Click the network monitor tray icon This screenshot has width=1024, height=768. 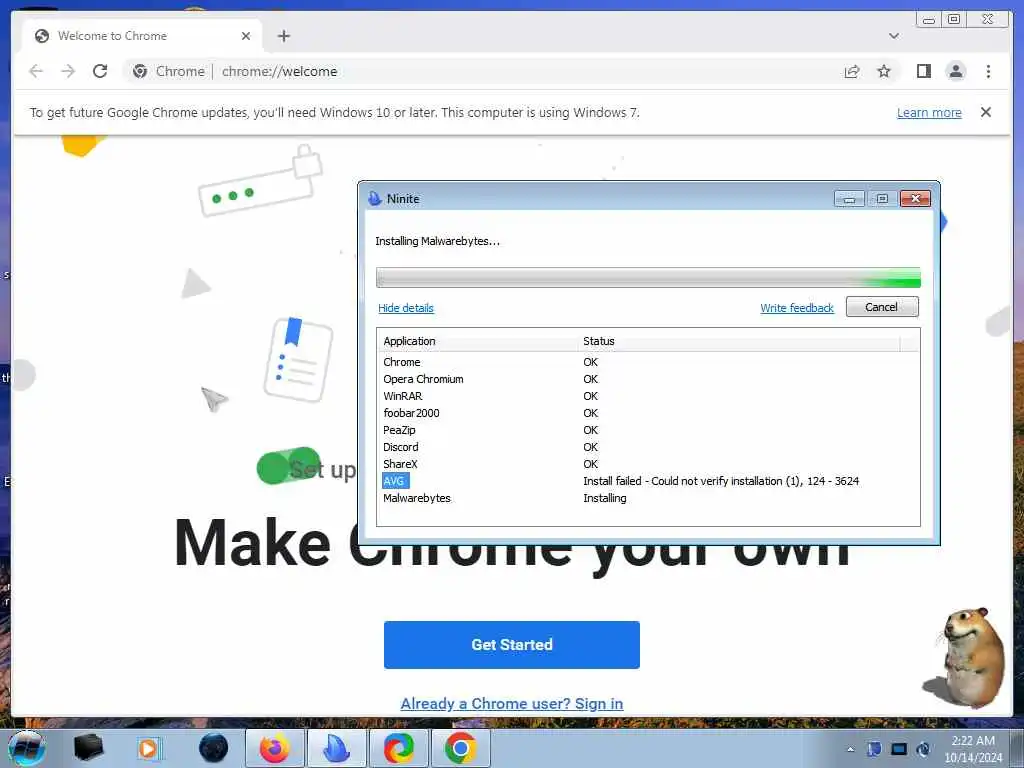[x=899, y=749]
